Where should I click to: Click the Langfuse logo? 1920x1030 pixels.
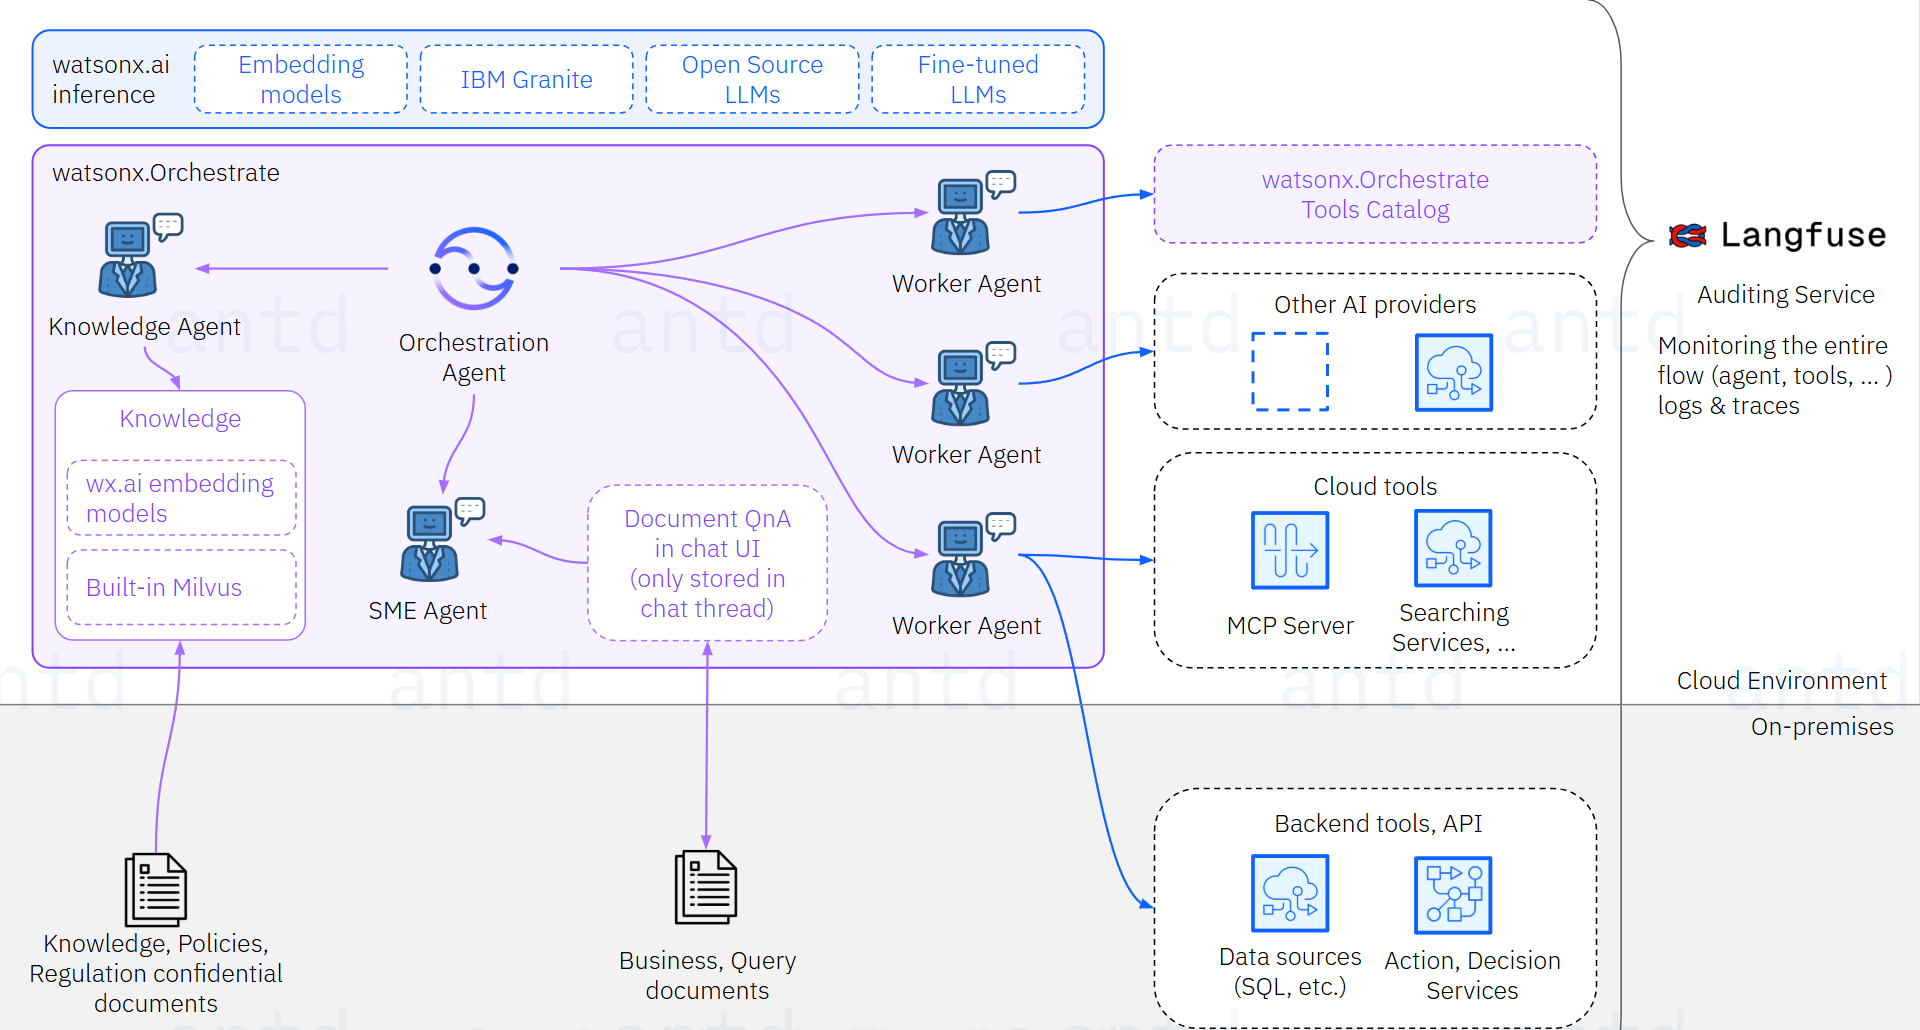point(1687,235)
